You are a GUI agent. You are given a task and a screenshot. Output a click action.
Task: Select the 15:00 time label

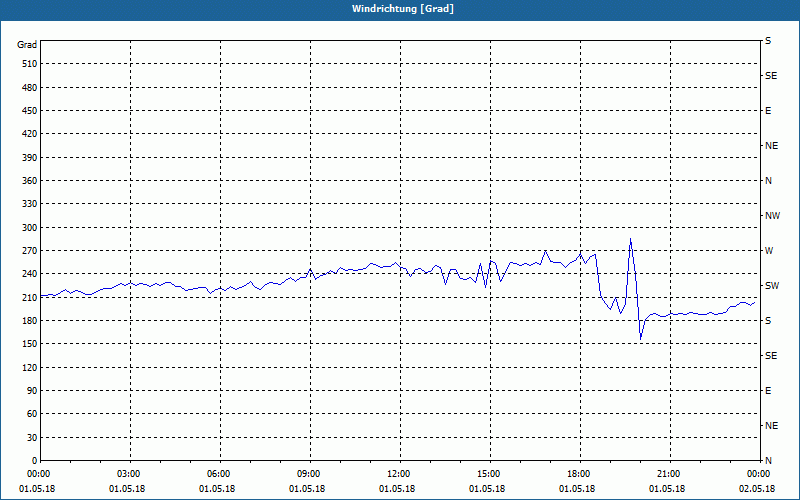pyautogui.click(x=489, y=474)
